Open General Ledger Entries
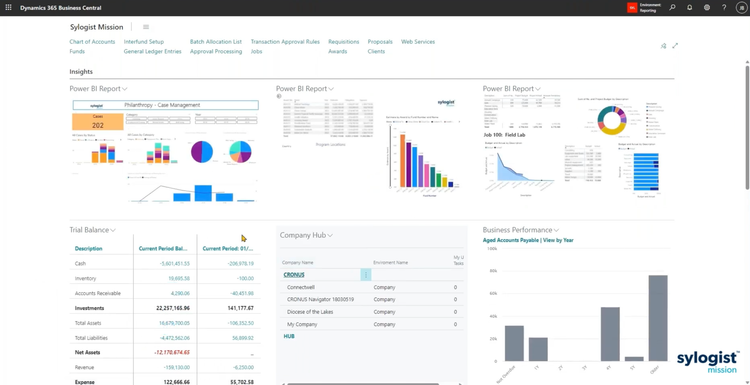Screen dimensions: 750x385 [x=153, y=51]
